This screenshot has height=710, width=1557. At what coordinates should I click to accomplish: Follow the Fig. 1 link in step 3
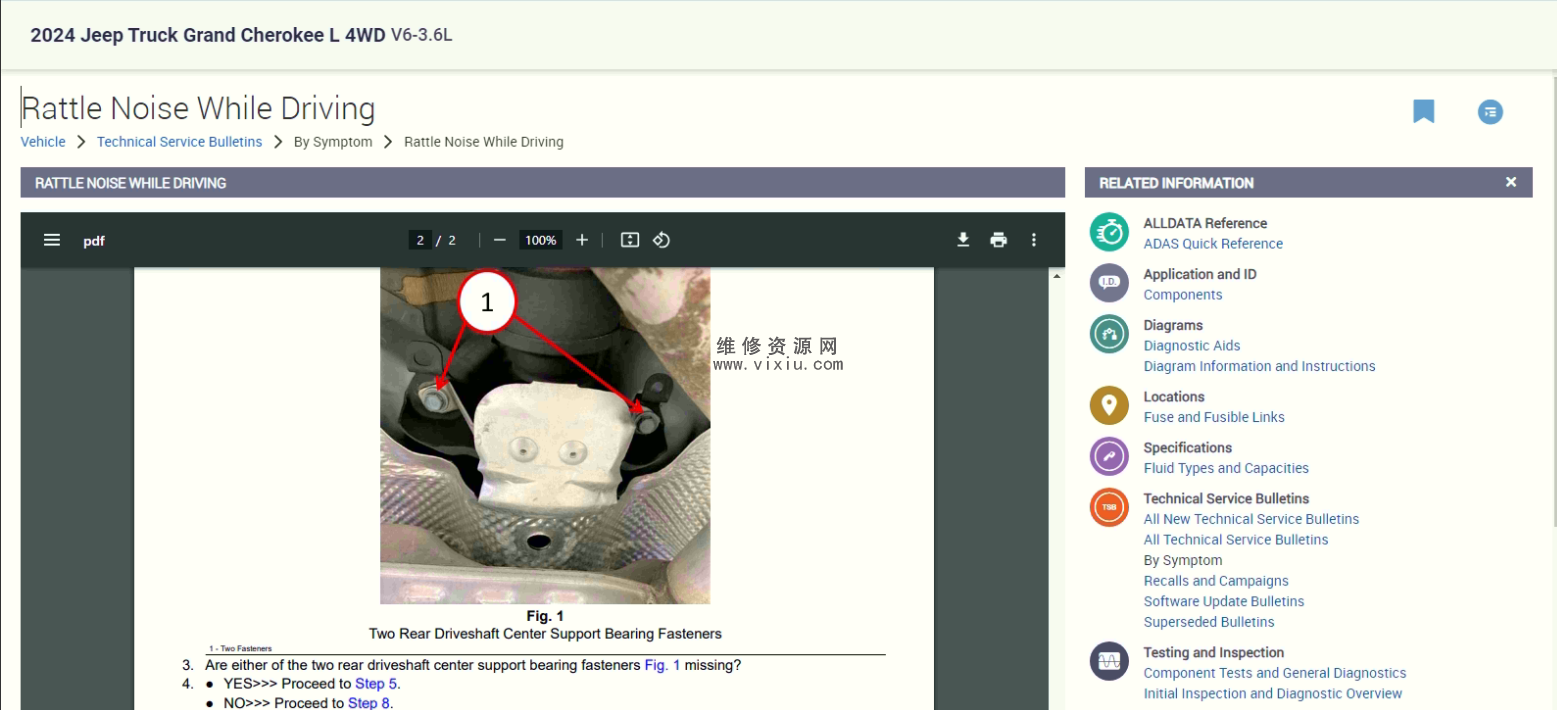[662, 665]
